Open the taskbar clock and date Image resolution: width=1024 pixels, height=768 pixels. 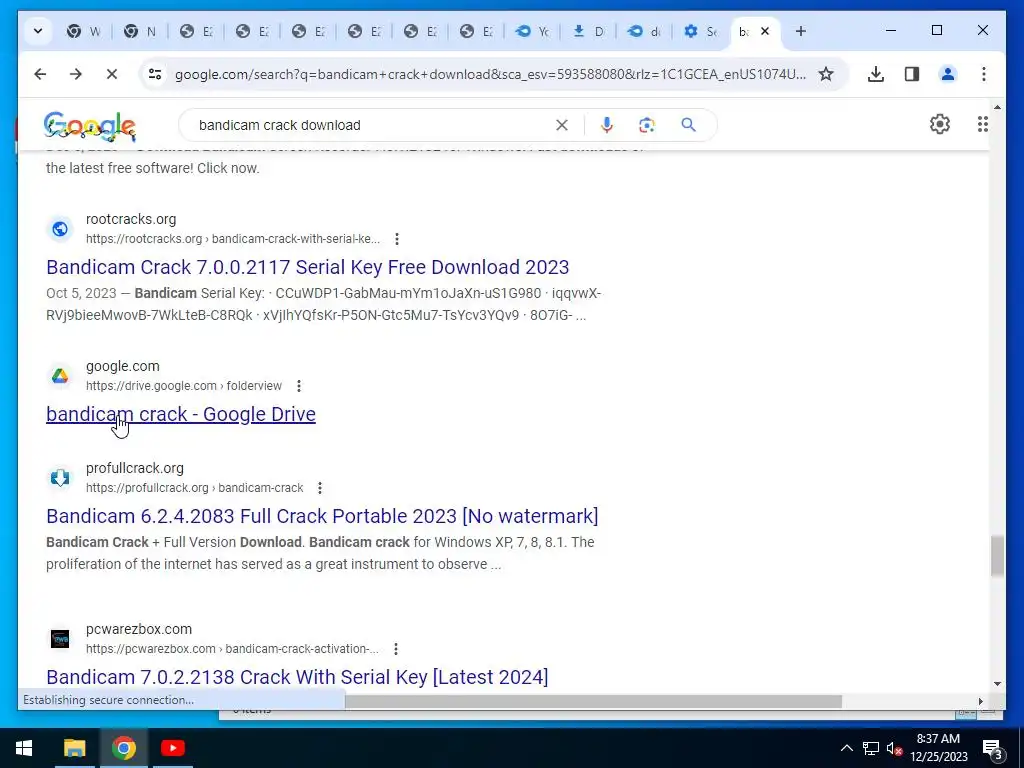(x=938, y=748)
